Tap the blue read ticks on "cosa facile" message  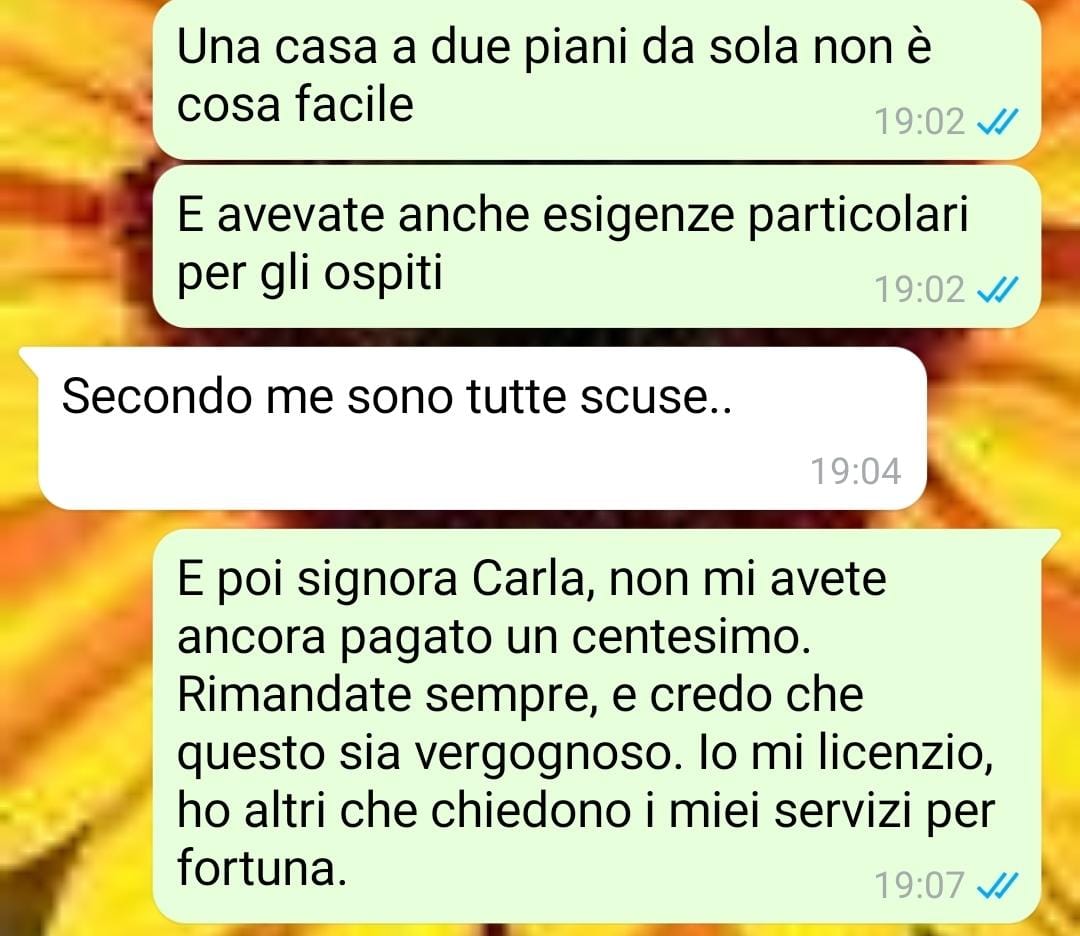997,123
